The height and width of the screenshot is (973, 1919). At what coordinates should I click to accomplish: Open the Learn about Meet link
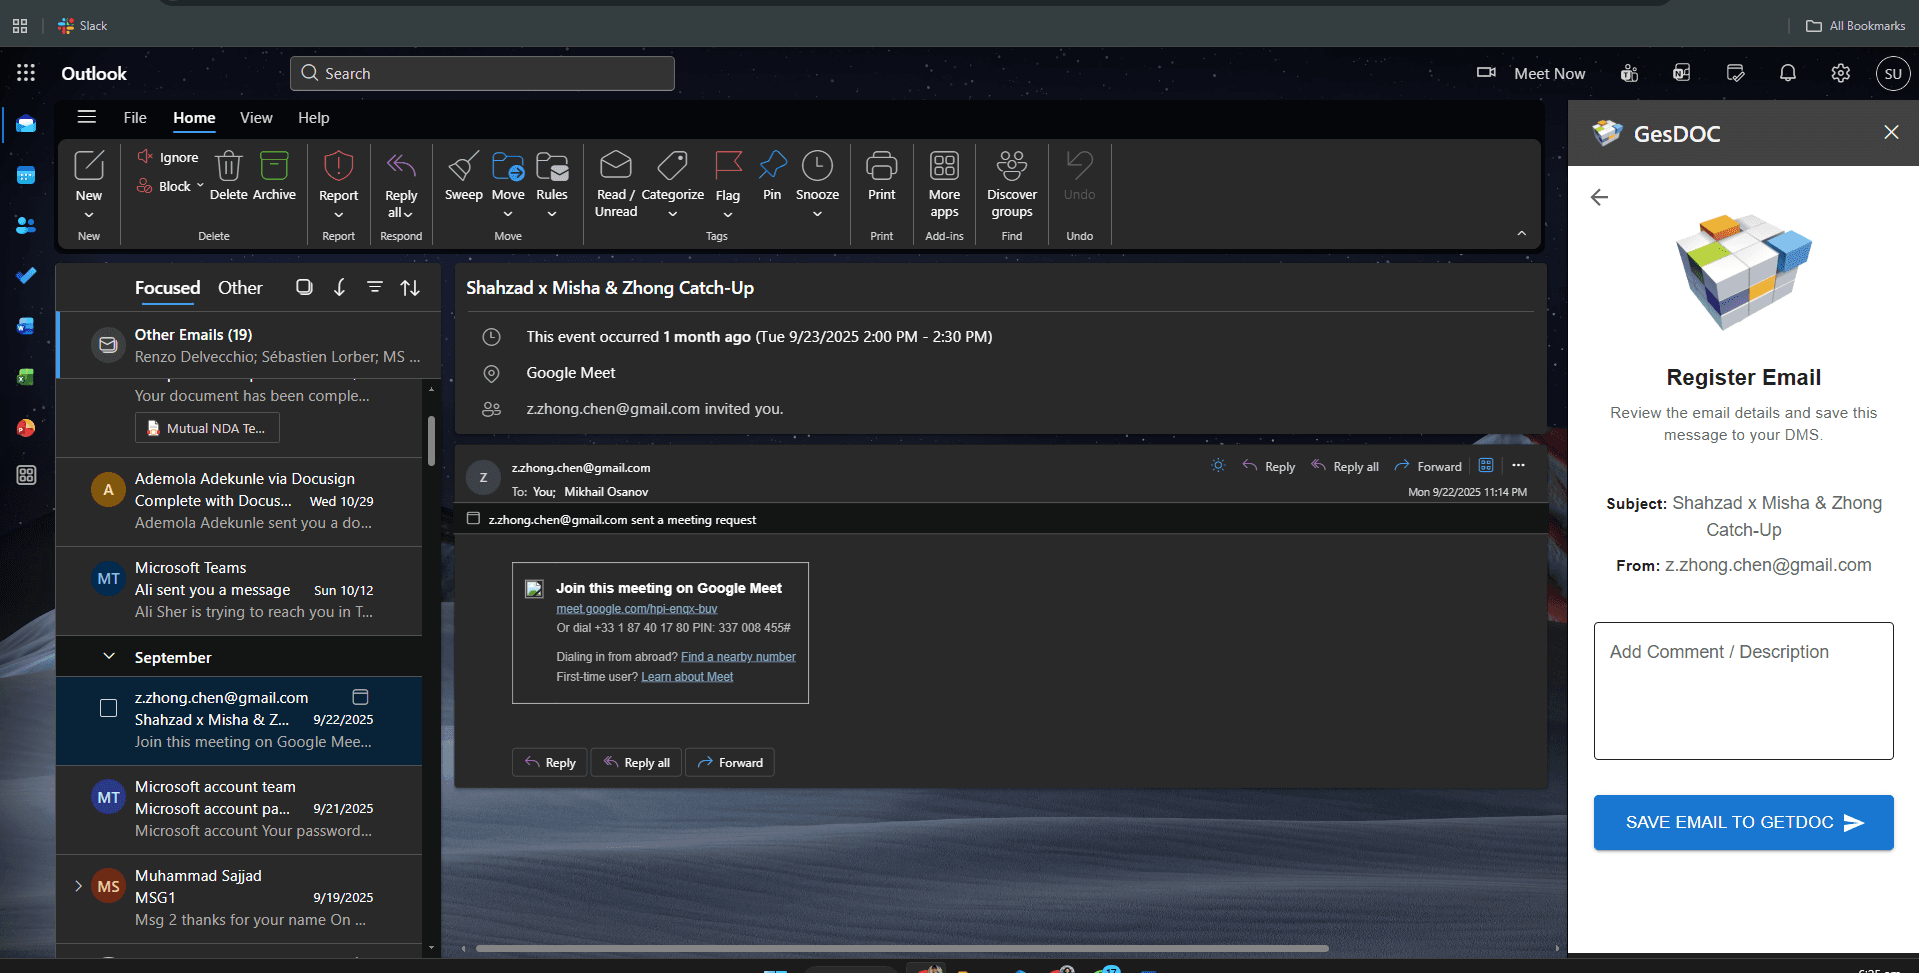point(687,677)
